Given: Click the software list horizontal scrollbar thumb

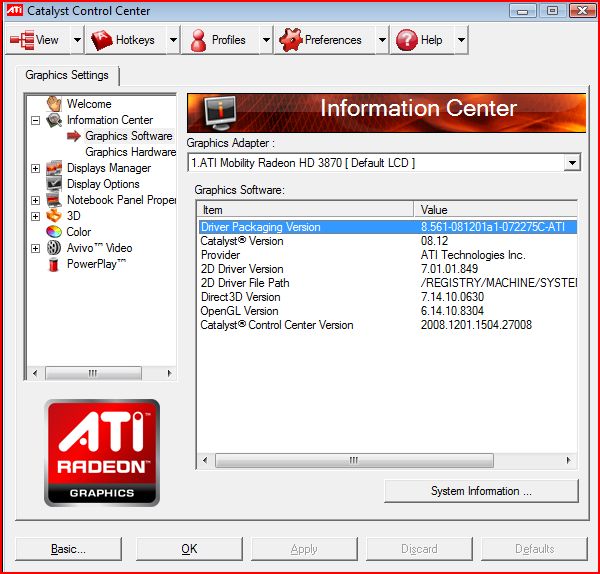Looking at the screenshot, I should pyautogui.click(x=354, y=460).
